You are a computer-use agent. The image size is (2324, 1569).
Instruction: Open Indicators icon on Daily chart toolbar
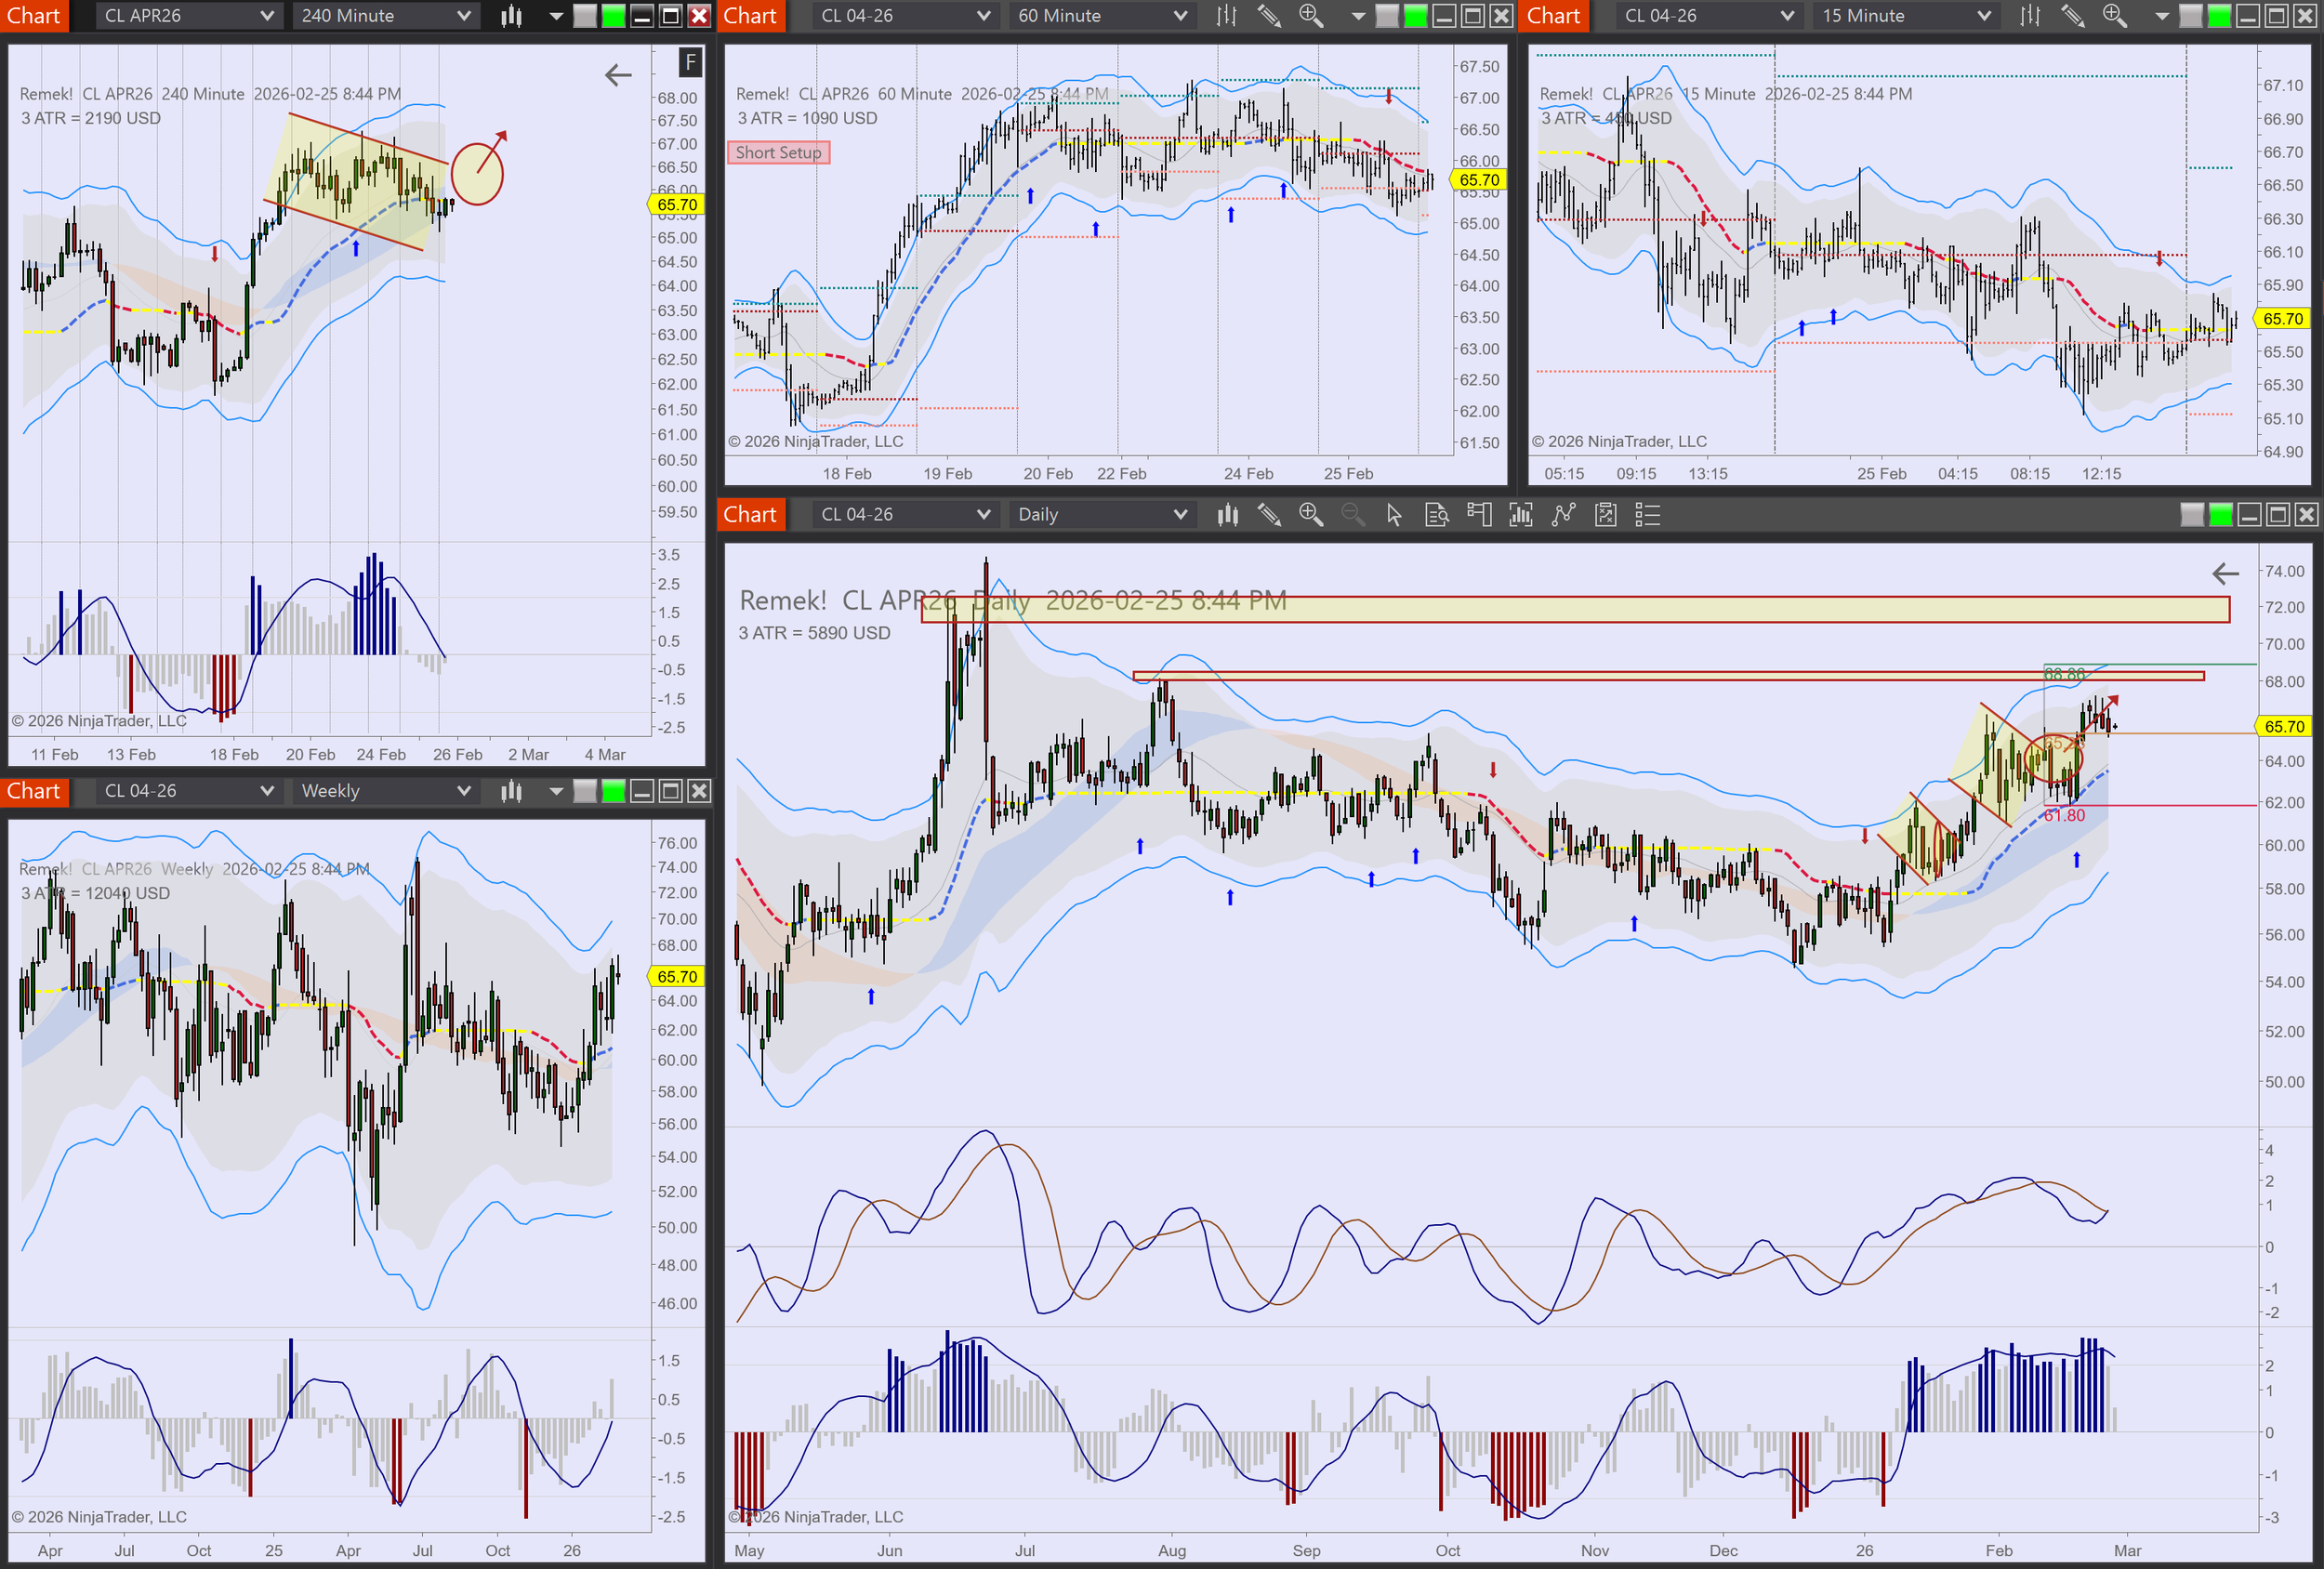tap(1521, 515)
